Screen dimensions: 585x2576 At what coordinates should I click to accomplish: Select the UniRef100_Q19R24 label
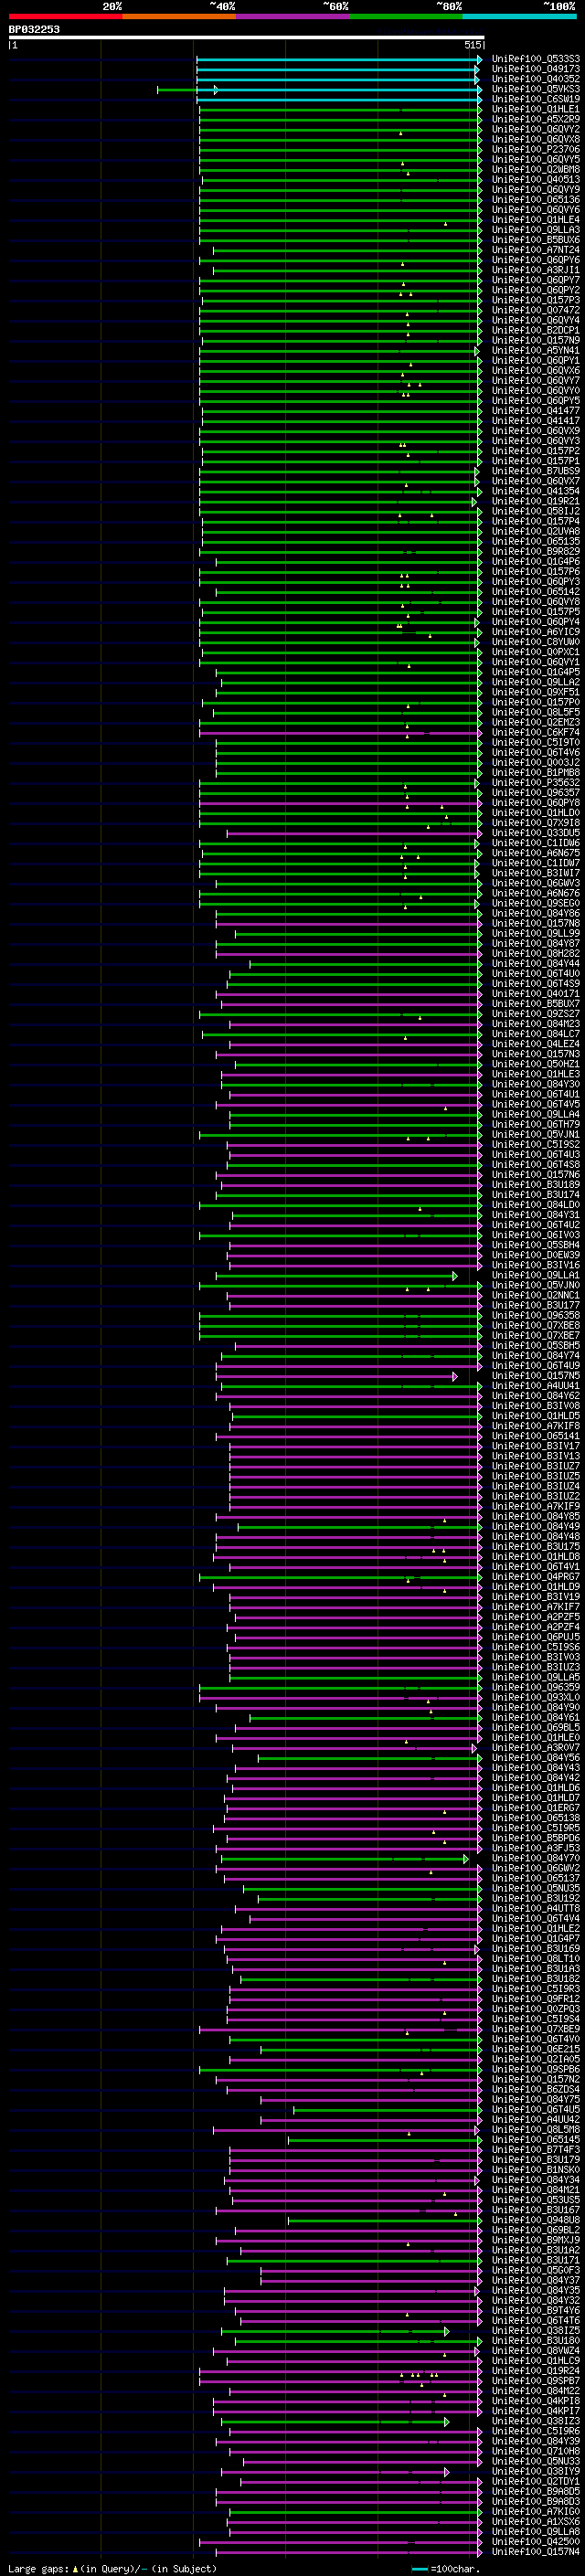point(536,2372)
